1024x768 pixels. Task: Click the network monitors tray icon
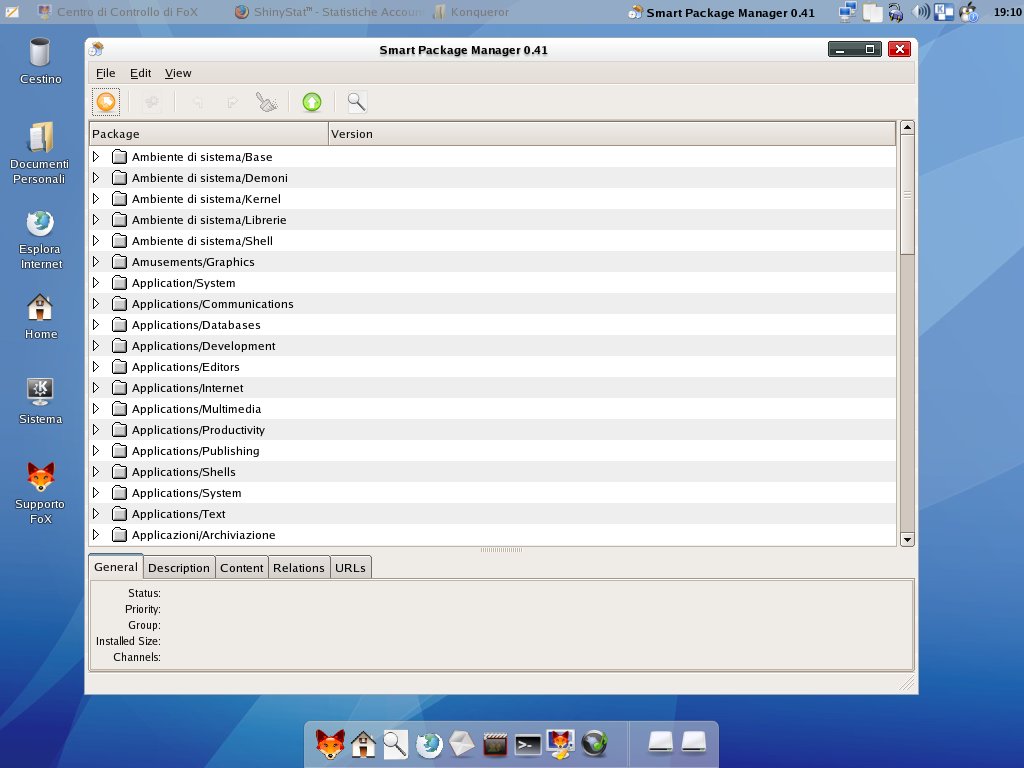point(847,12)
